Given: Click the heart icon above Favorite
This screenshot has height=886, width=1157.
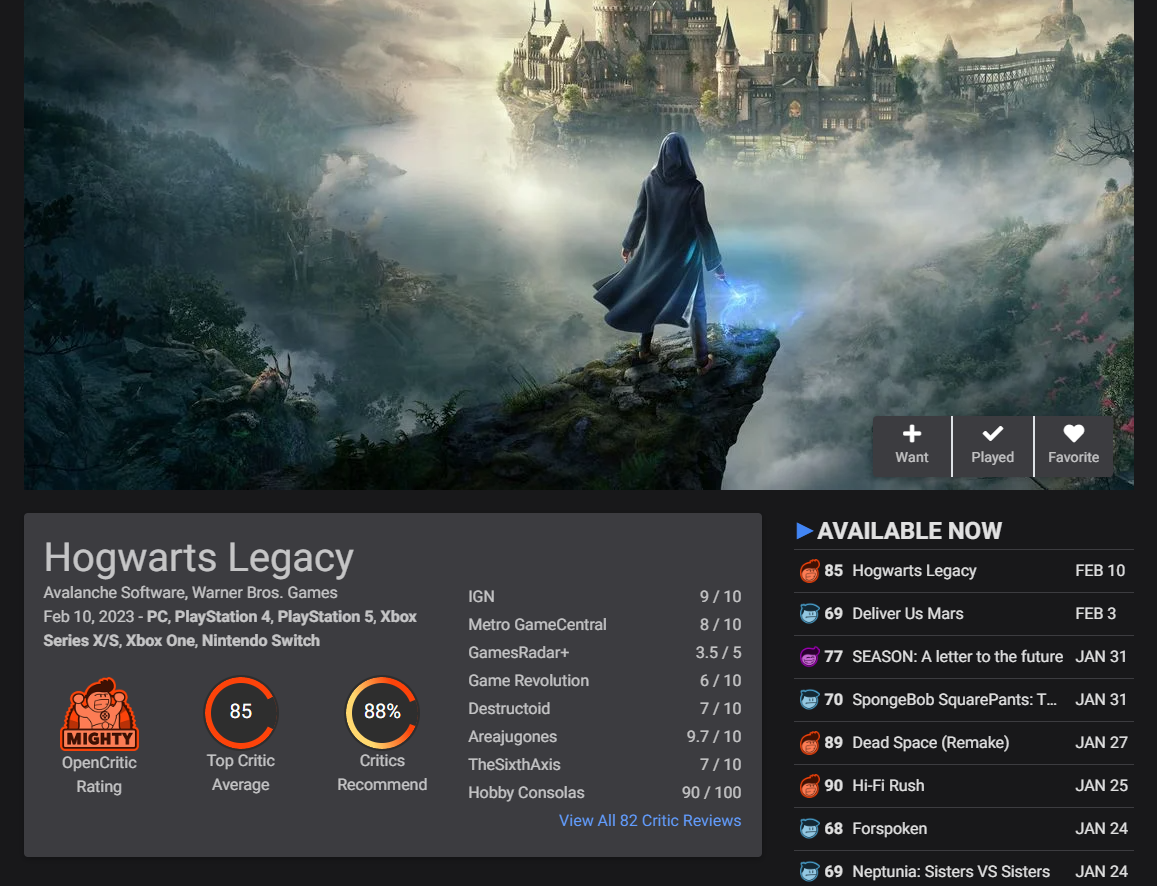Looking at the screenshot, I should click(x=1074, y=433).
